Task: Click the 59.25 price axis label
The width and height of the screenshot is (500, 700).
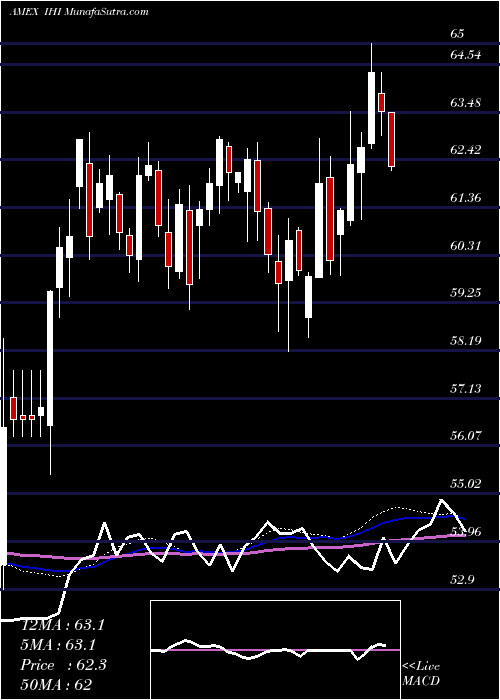Action: pos(466,293)
